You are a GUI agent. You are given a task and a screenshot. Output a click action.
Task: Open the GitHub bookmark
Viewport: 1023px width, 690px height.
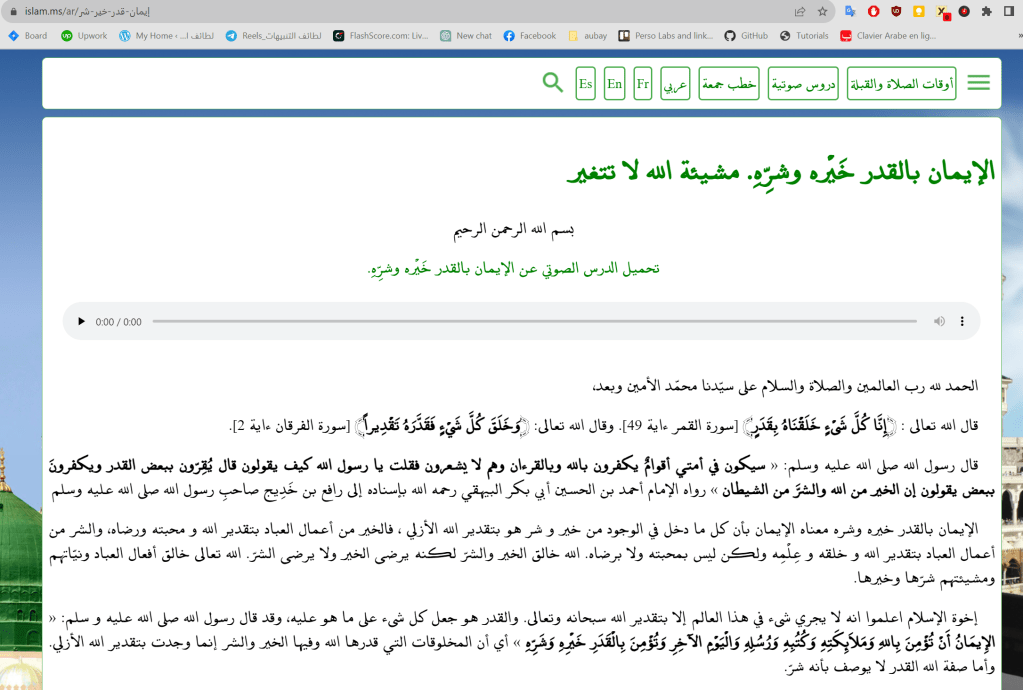tap(746, 36)
